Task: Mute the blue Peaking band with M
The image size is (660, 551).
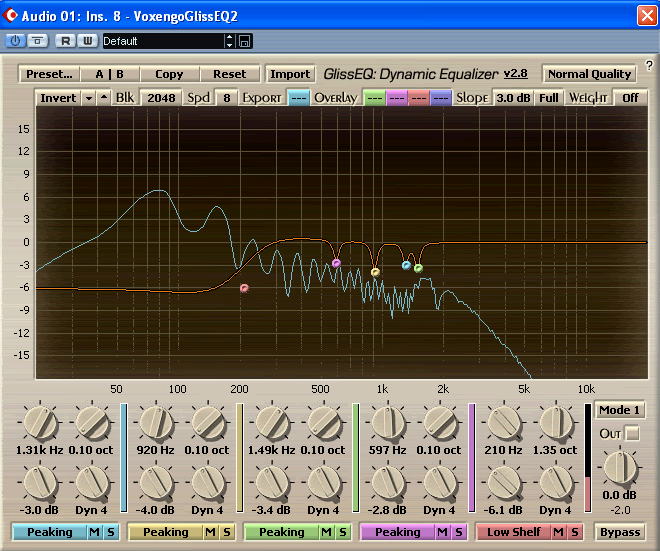Action: (x=95, y=532)
